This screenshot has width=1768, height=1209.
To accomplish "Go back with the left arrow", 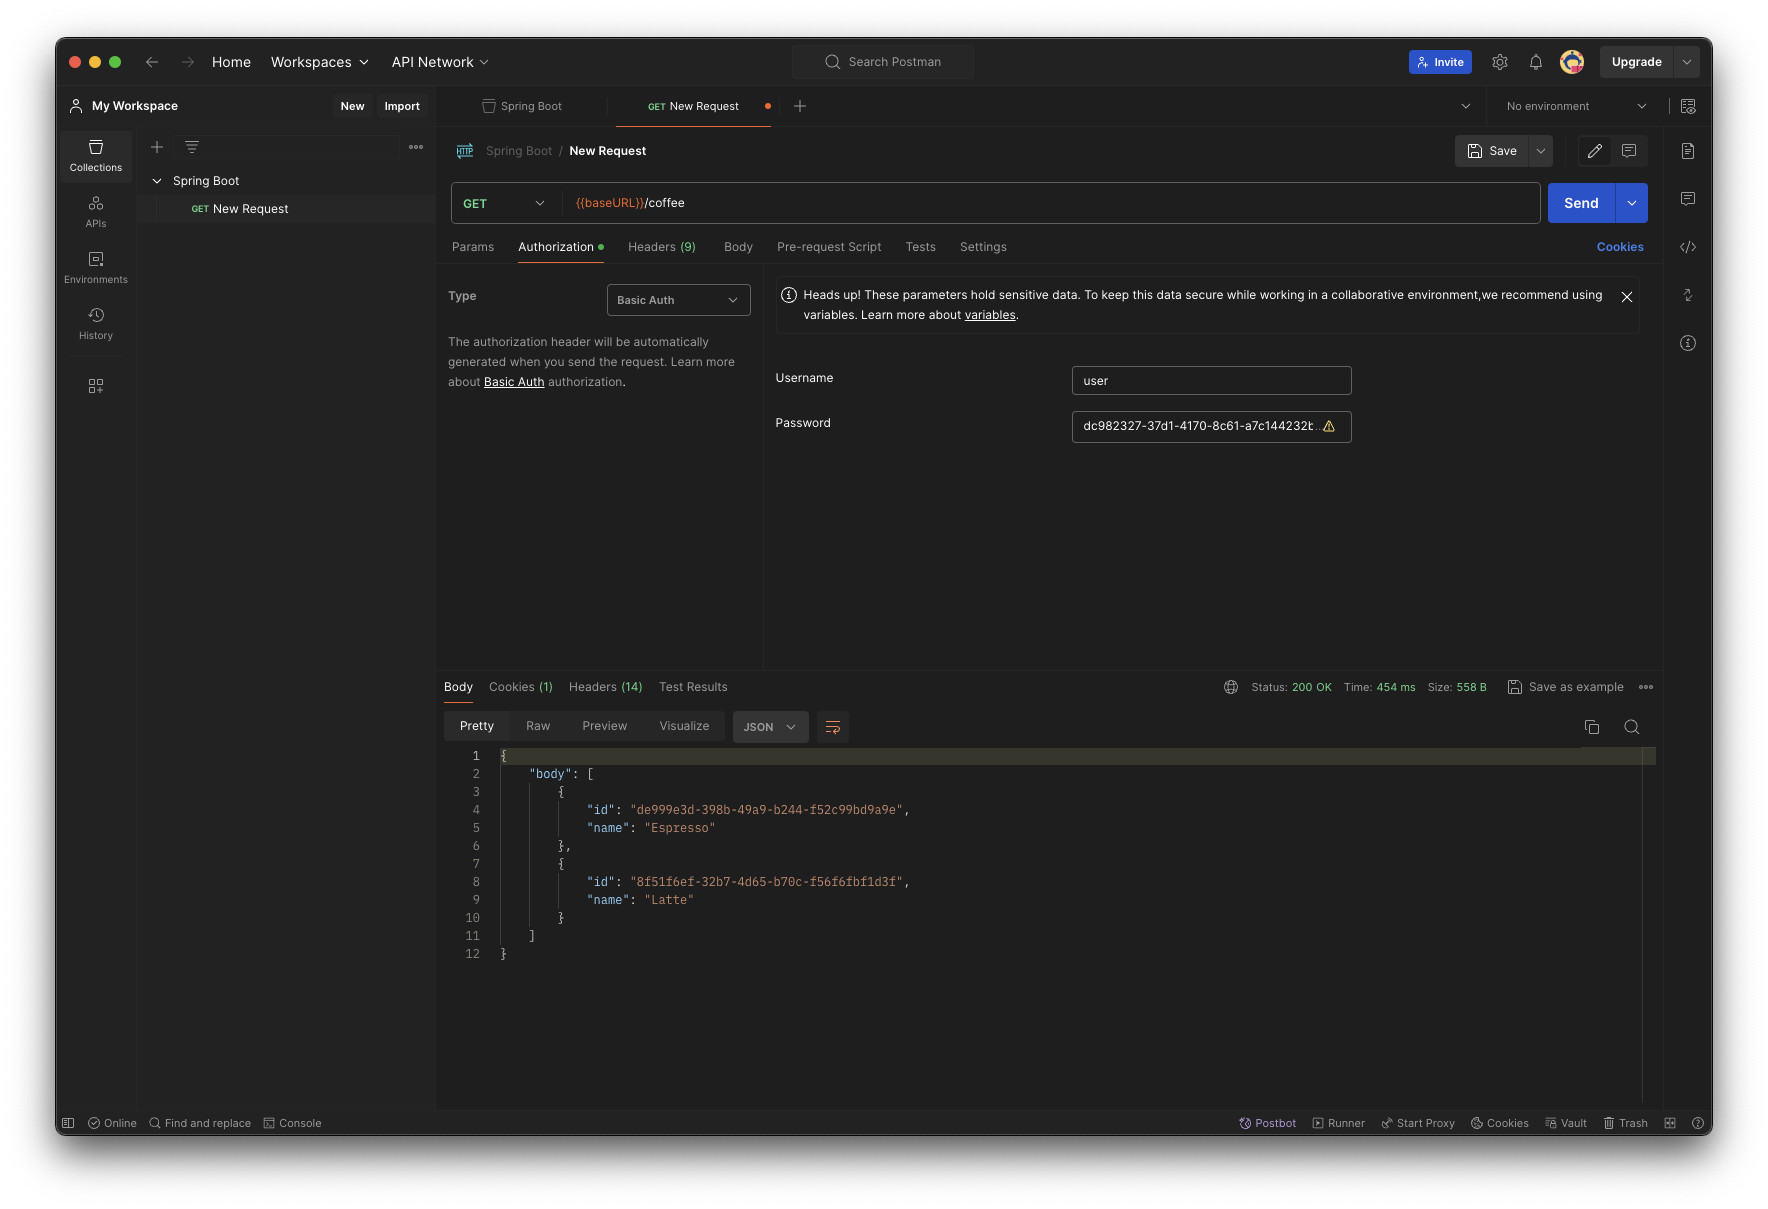I will pos(152,62).
